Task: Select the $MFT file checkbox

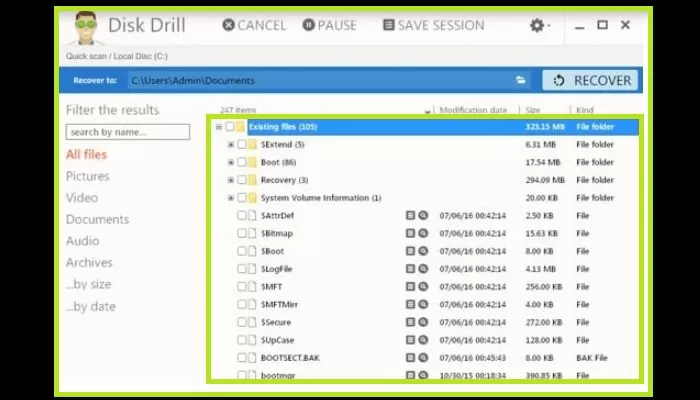Action: tap(242, 287)
